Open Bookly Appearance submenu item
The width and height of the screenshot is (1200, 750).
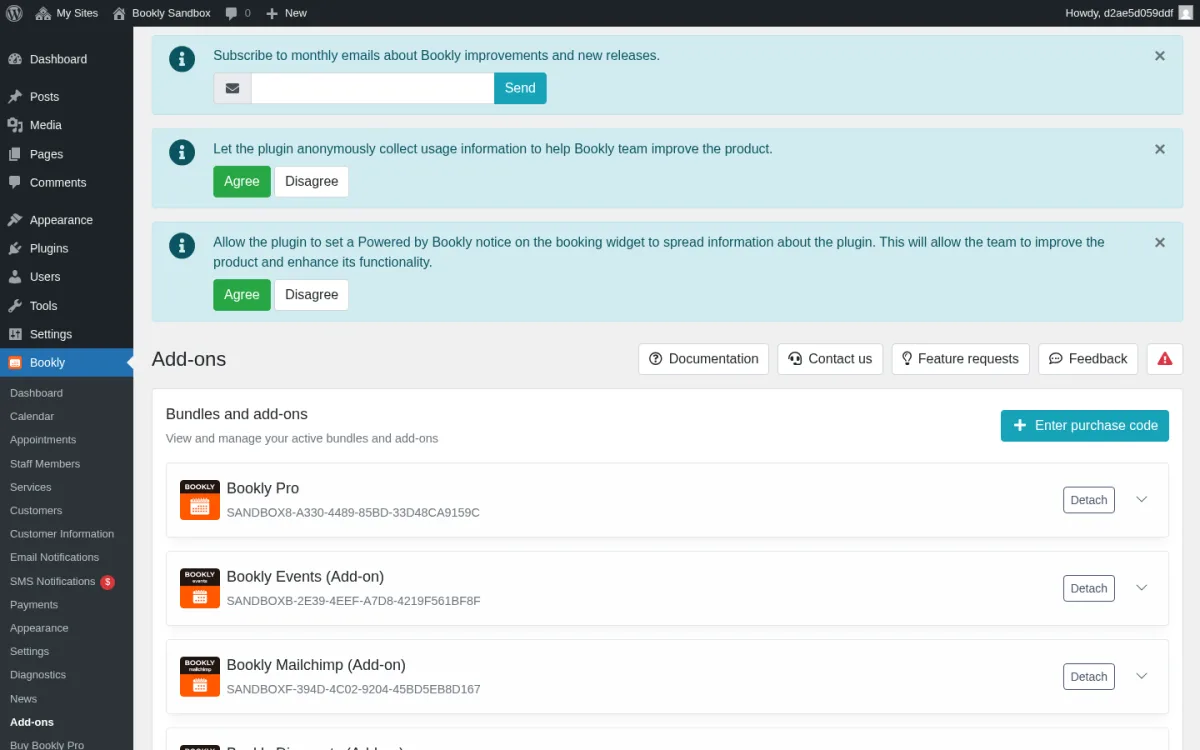(39, 628)
